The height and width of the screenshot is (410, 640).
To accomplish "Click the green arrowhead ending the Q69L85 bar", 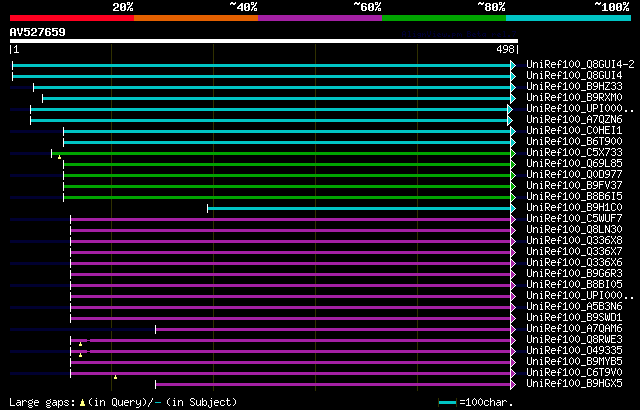I will [513, 164].
